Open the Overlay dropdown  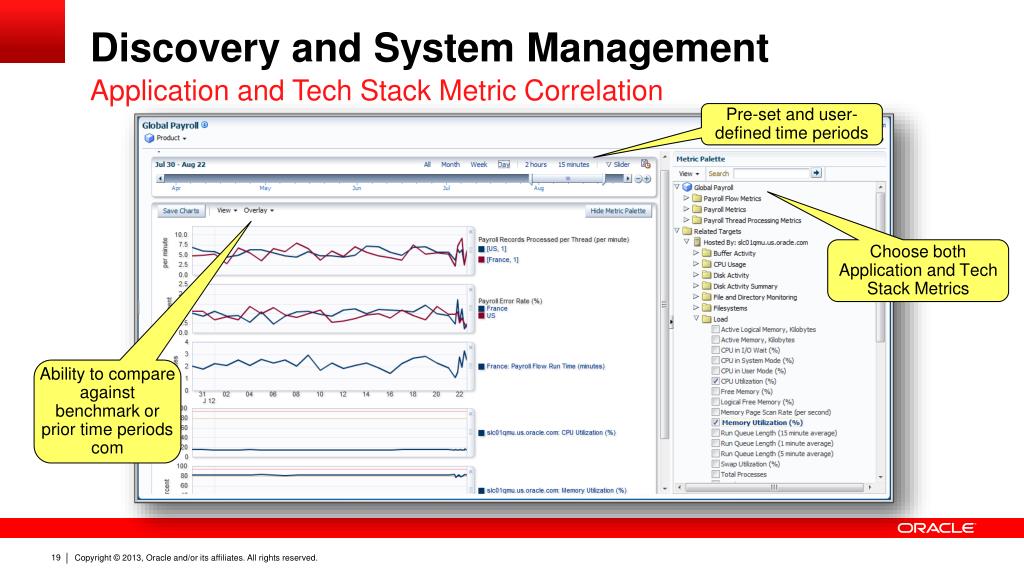pos(259,210)
